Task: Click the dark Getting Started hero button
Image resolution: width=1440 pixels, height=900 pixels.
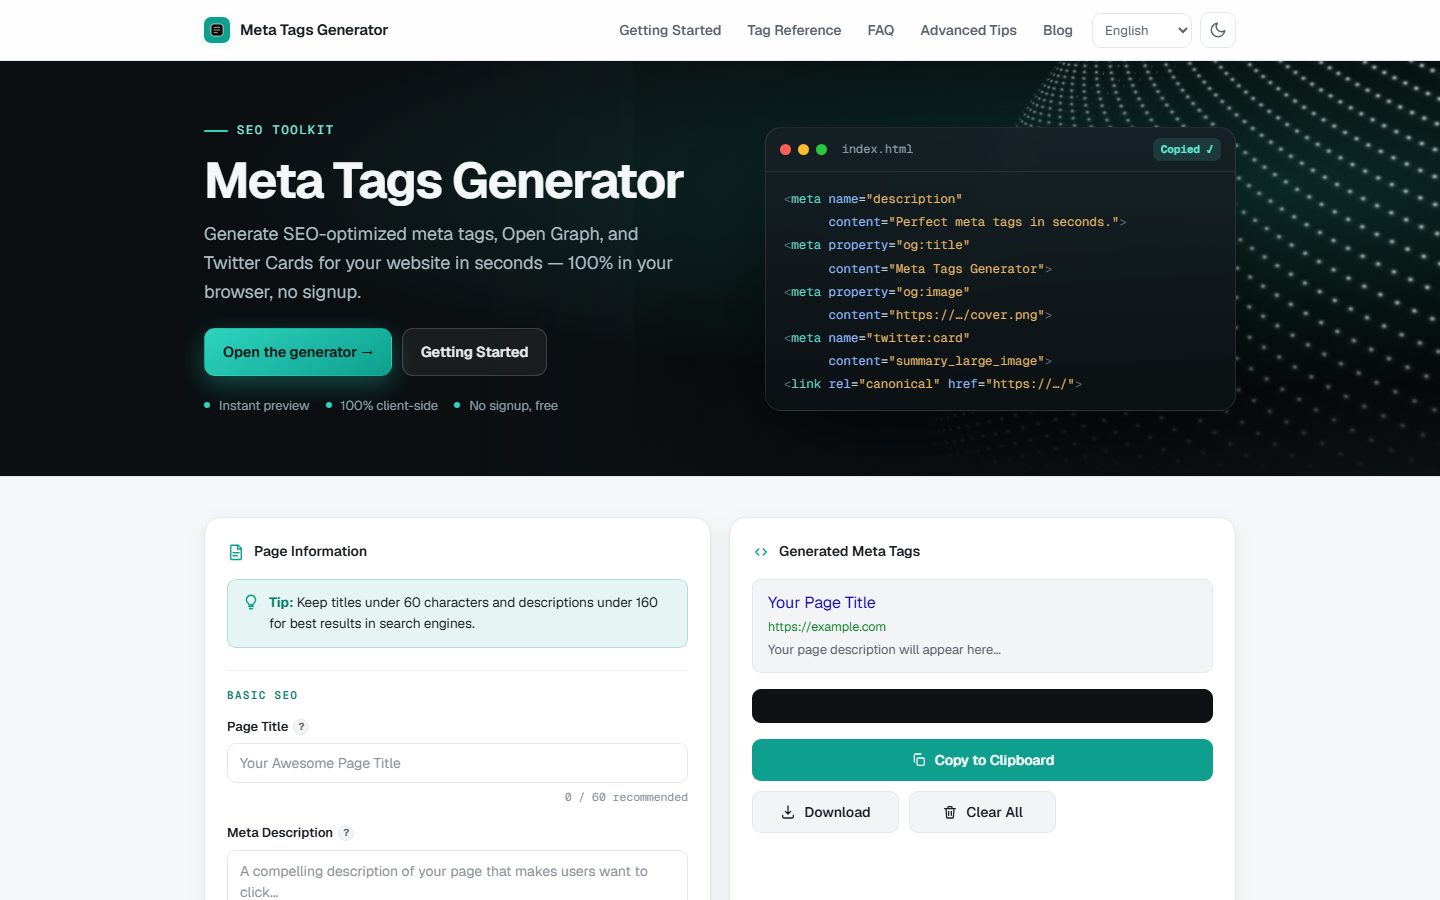Action: (x=474, y=352)
